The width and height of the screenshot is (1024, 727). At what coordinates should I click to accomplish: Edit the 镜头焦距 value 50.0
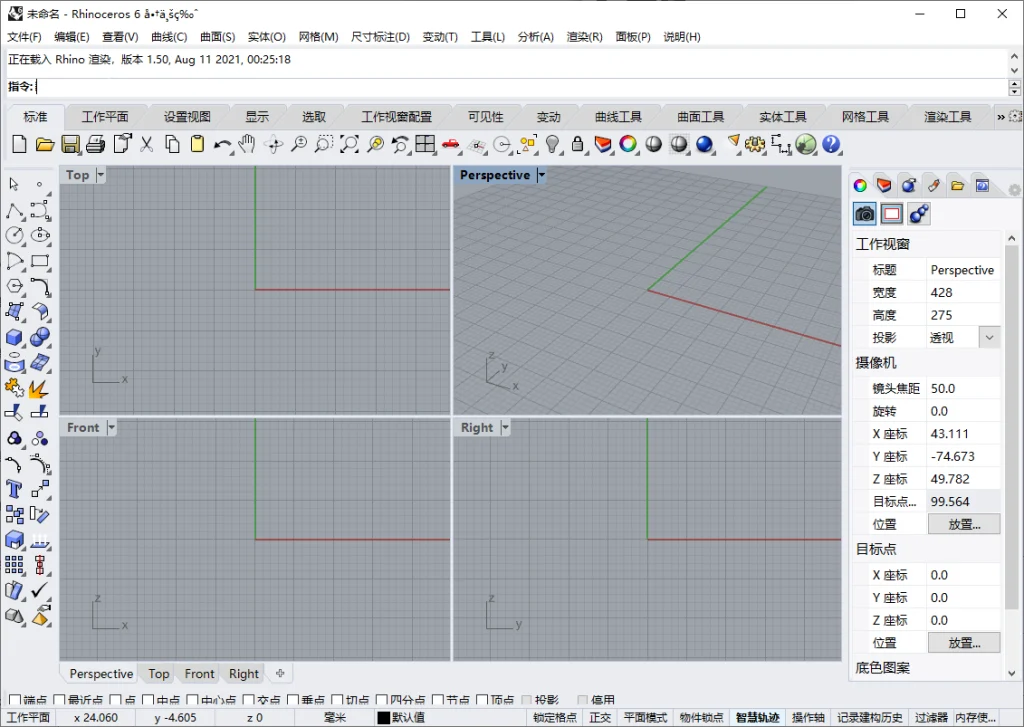[x=963, y=389]
